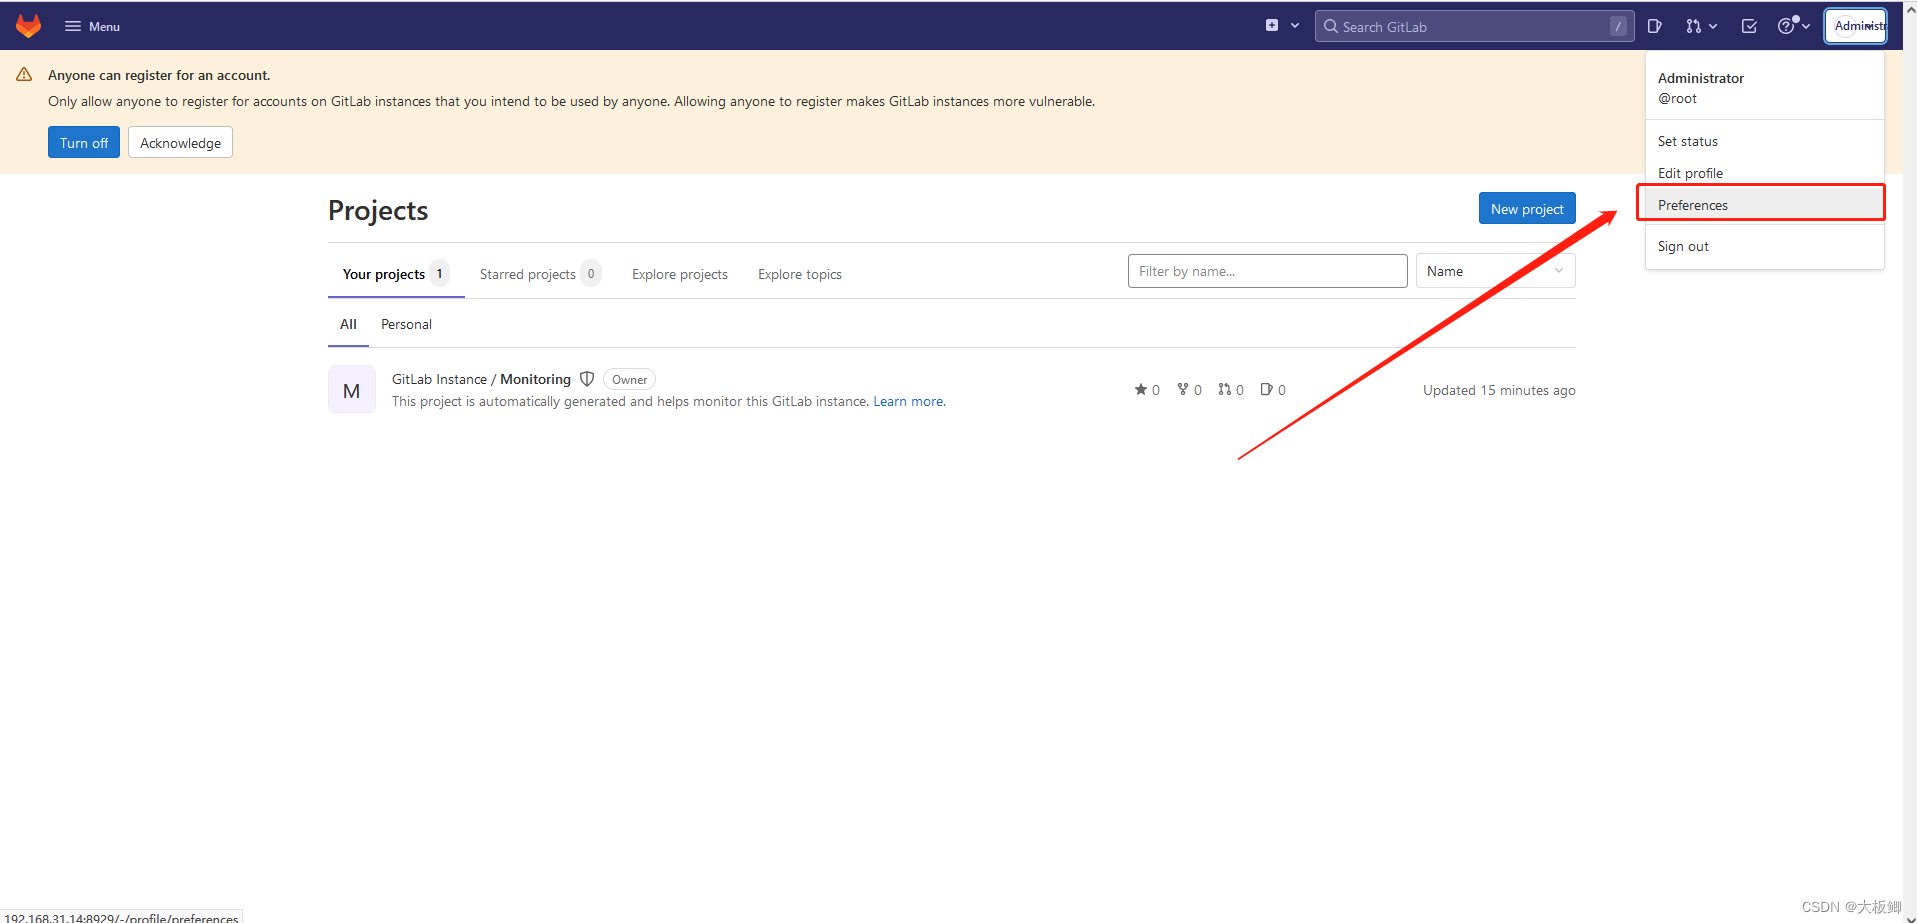This screenshot has width=1917, height=923.
Task: Click the Owner badge
Action: coord(629,379)
